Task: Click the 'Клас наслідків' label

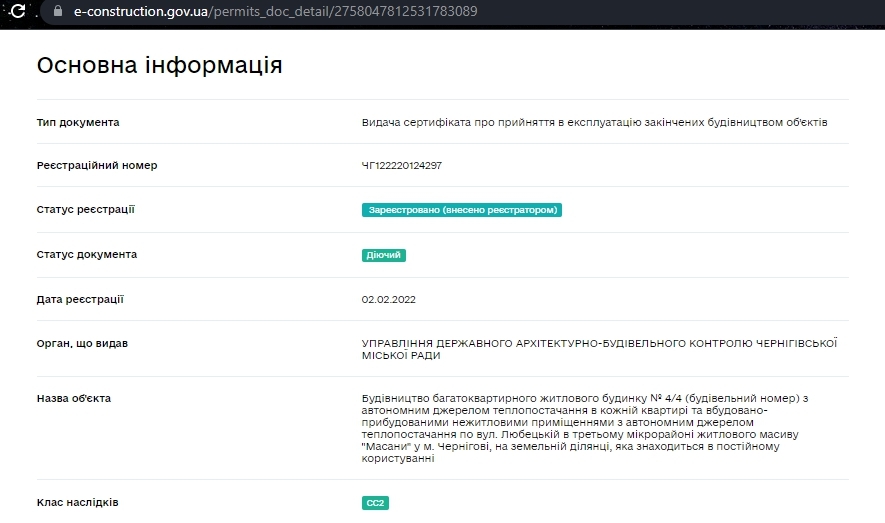Action: [77, 502]
